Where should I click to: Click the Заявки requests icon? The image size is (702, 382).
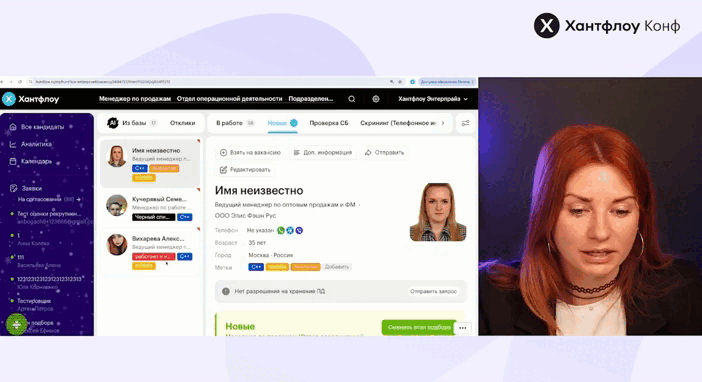point(13,188)
